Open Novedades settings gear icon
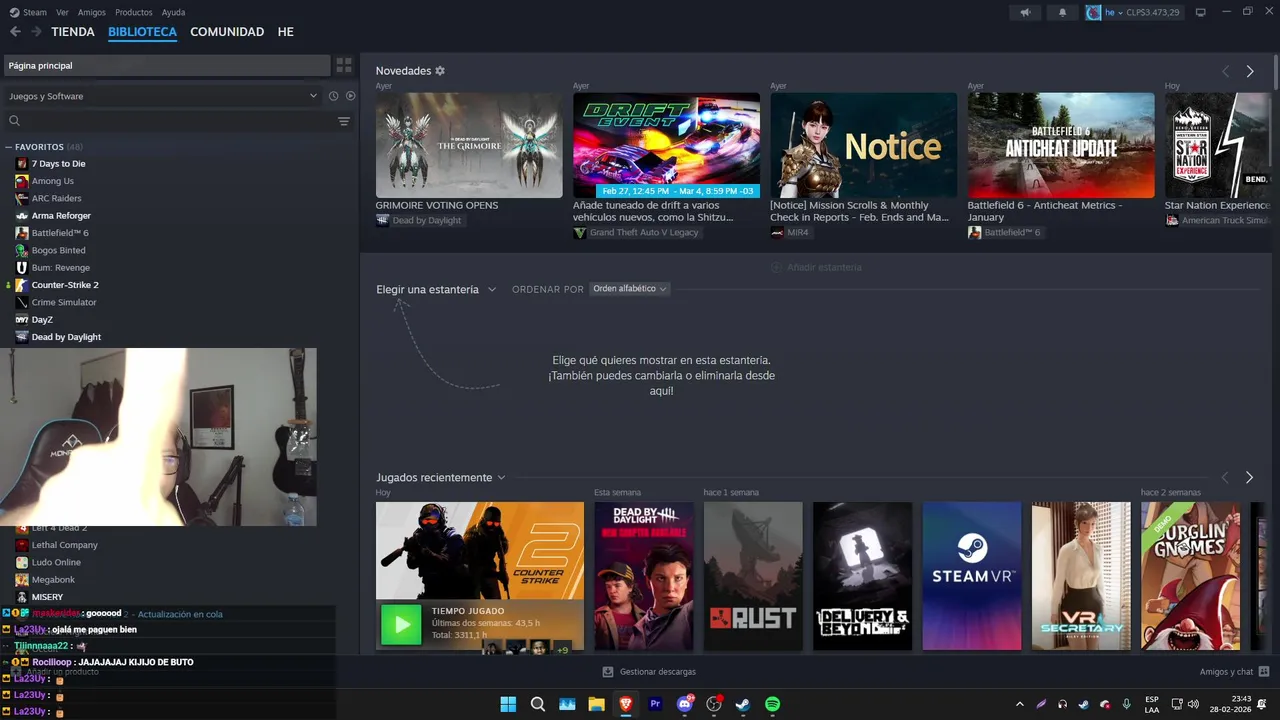1280x720 pixels. click(x=440, y=71)
